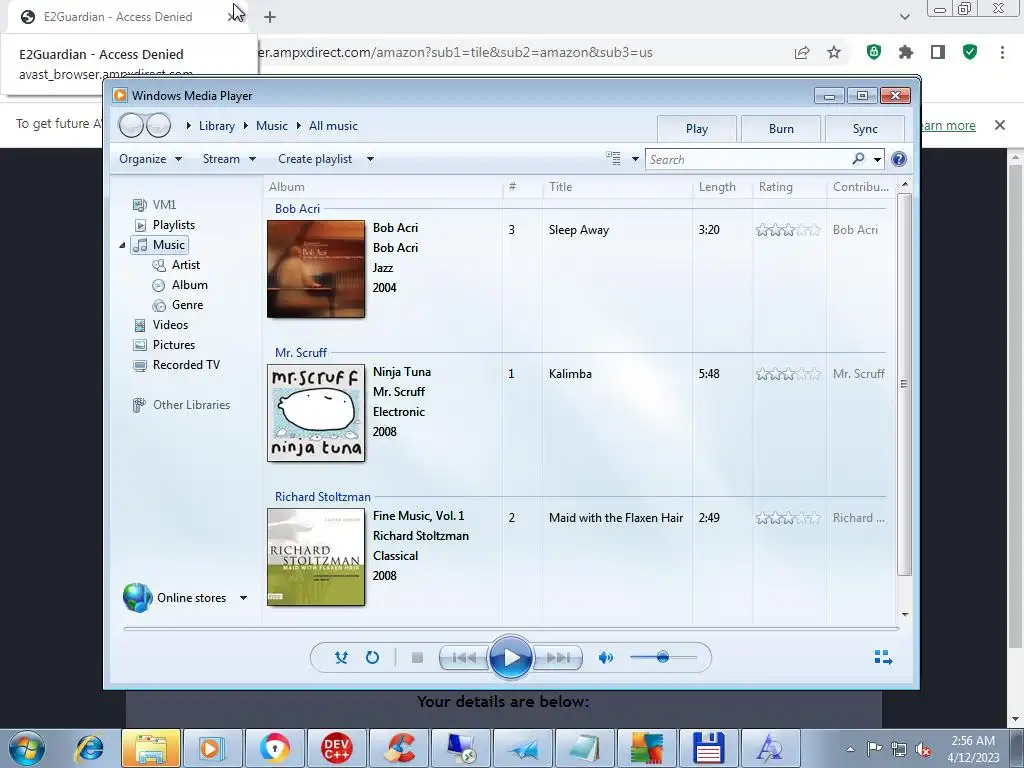This screenshot has width=1024, height=768.
Task: Select VM1 in the navigation pane
Action: tap(155, 204)
